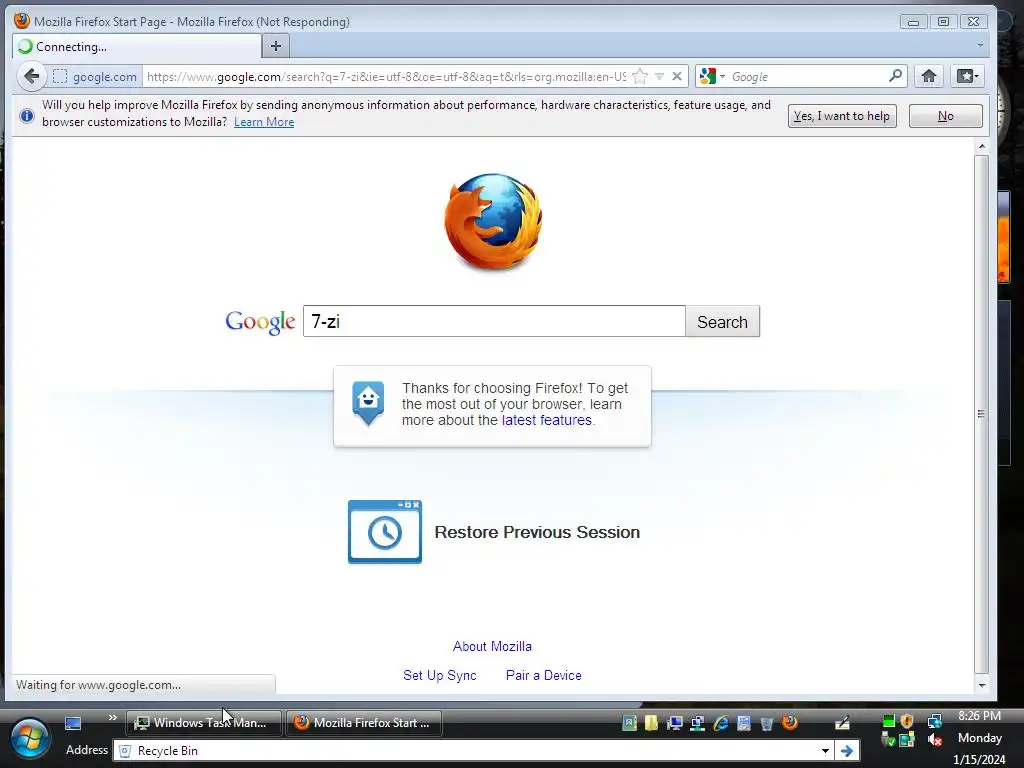Open Recycle Bin icon in taskbar toolbar

[767, 722]
